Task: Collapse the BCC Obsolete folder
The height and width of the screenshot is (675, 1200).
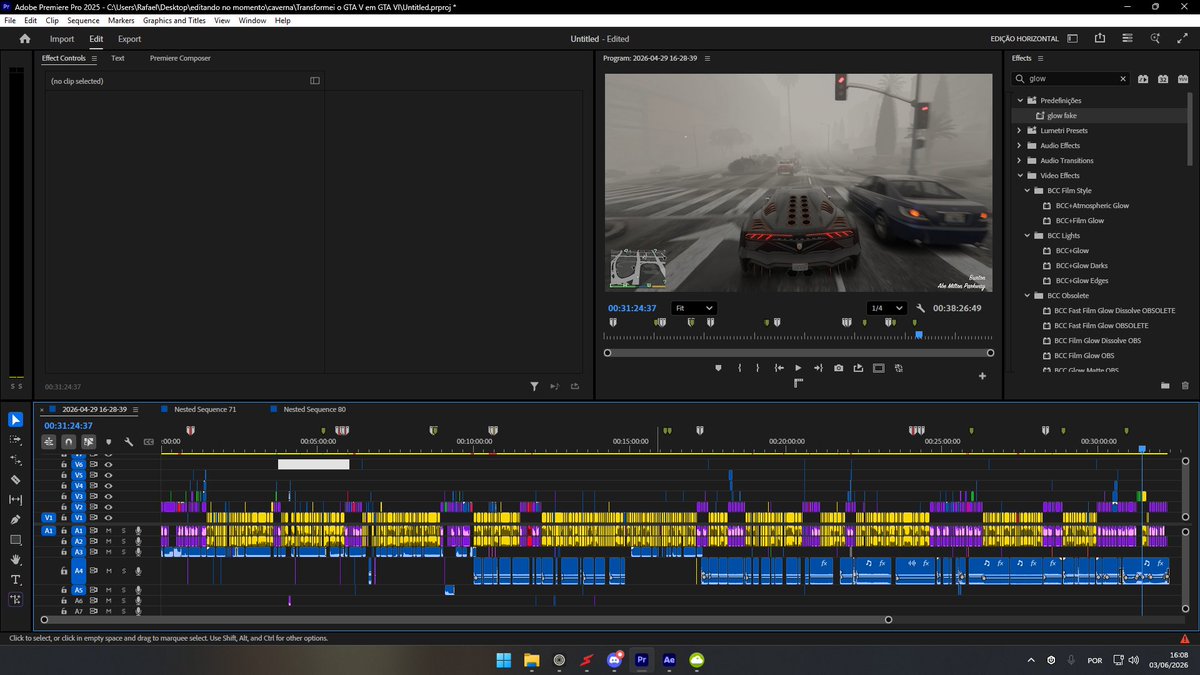Action: click(x=1026, y=295)
